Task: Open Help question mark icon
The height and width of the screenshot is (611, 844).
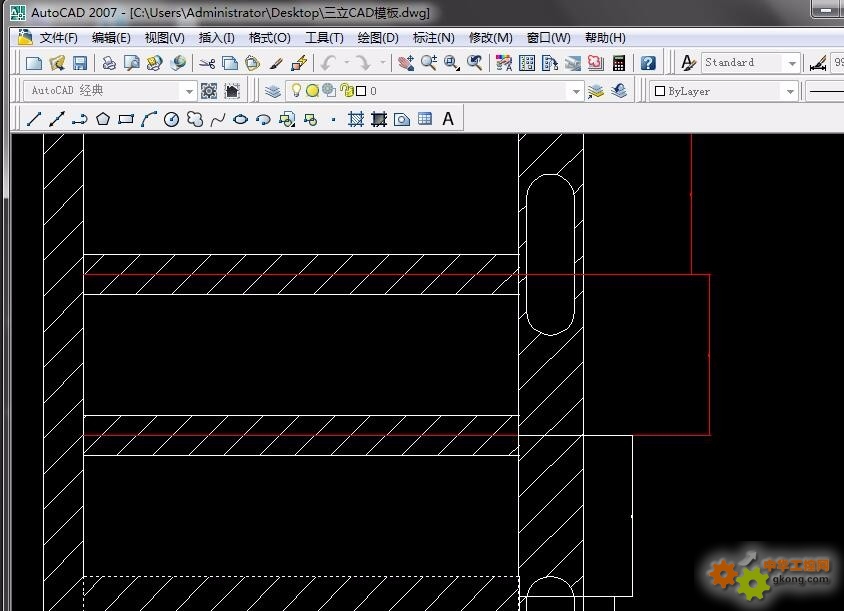Action: tap(648, 64)
